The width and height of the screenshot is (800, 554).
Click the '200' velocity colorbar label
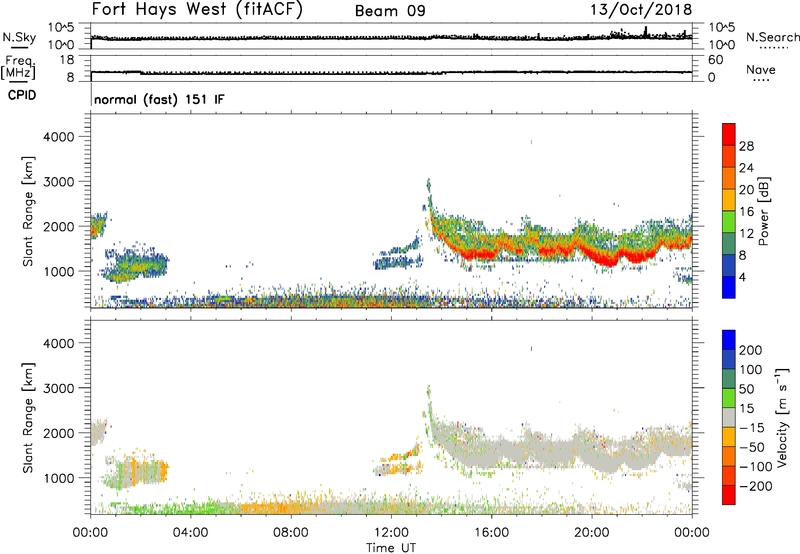751,350
